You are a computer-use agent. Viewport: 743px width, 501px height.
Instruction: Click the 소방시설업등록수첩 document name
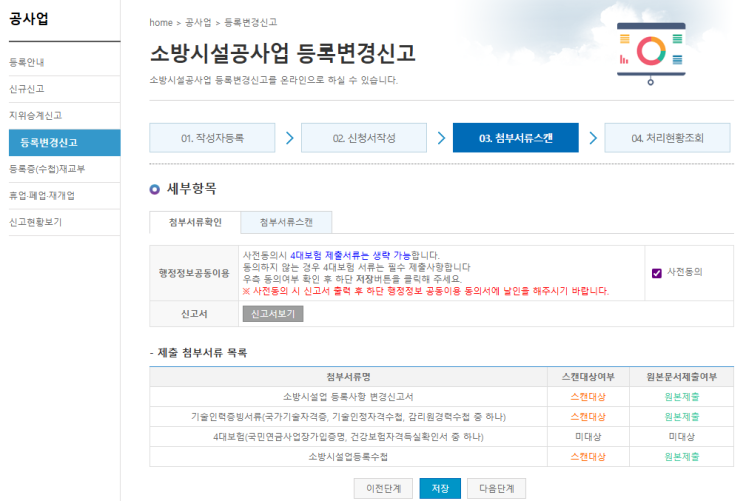point(348,456)
